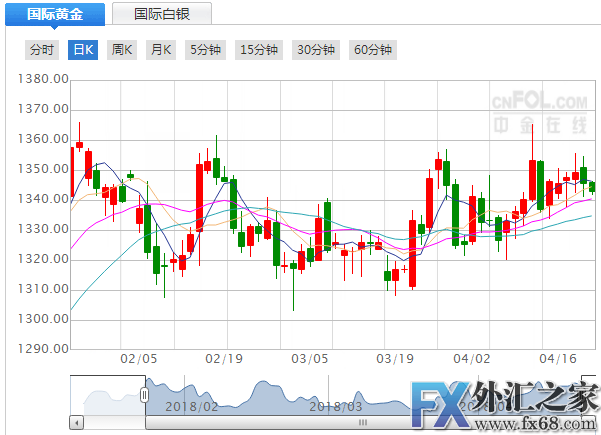Click the range navigator left handle

pyautogui.click(x=145, y=395)
